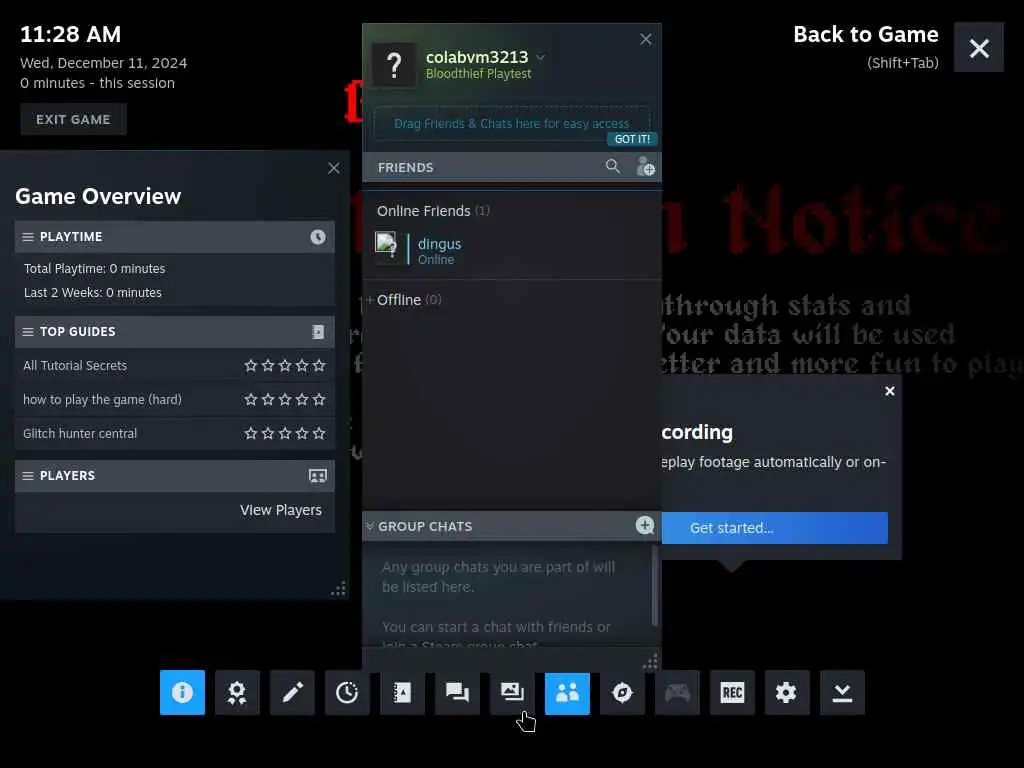
Task: Search friends with the magnifier icon
Action: tap(613, 167)
